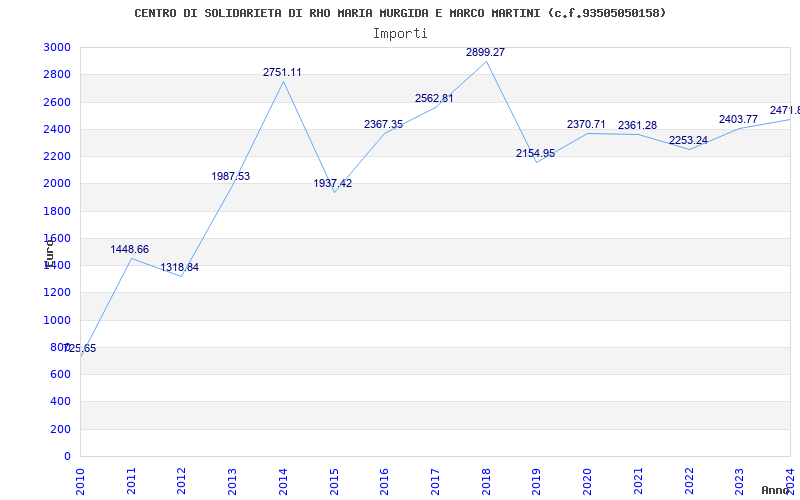Click x-axis year 2017
Viewport: 800px width, 500px height.
(435, 481)
